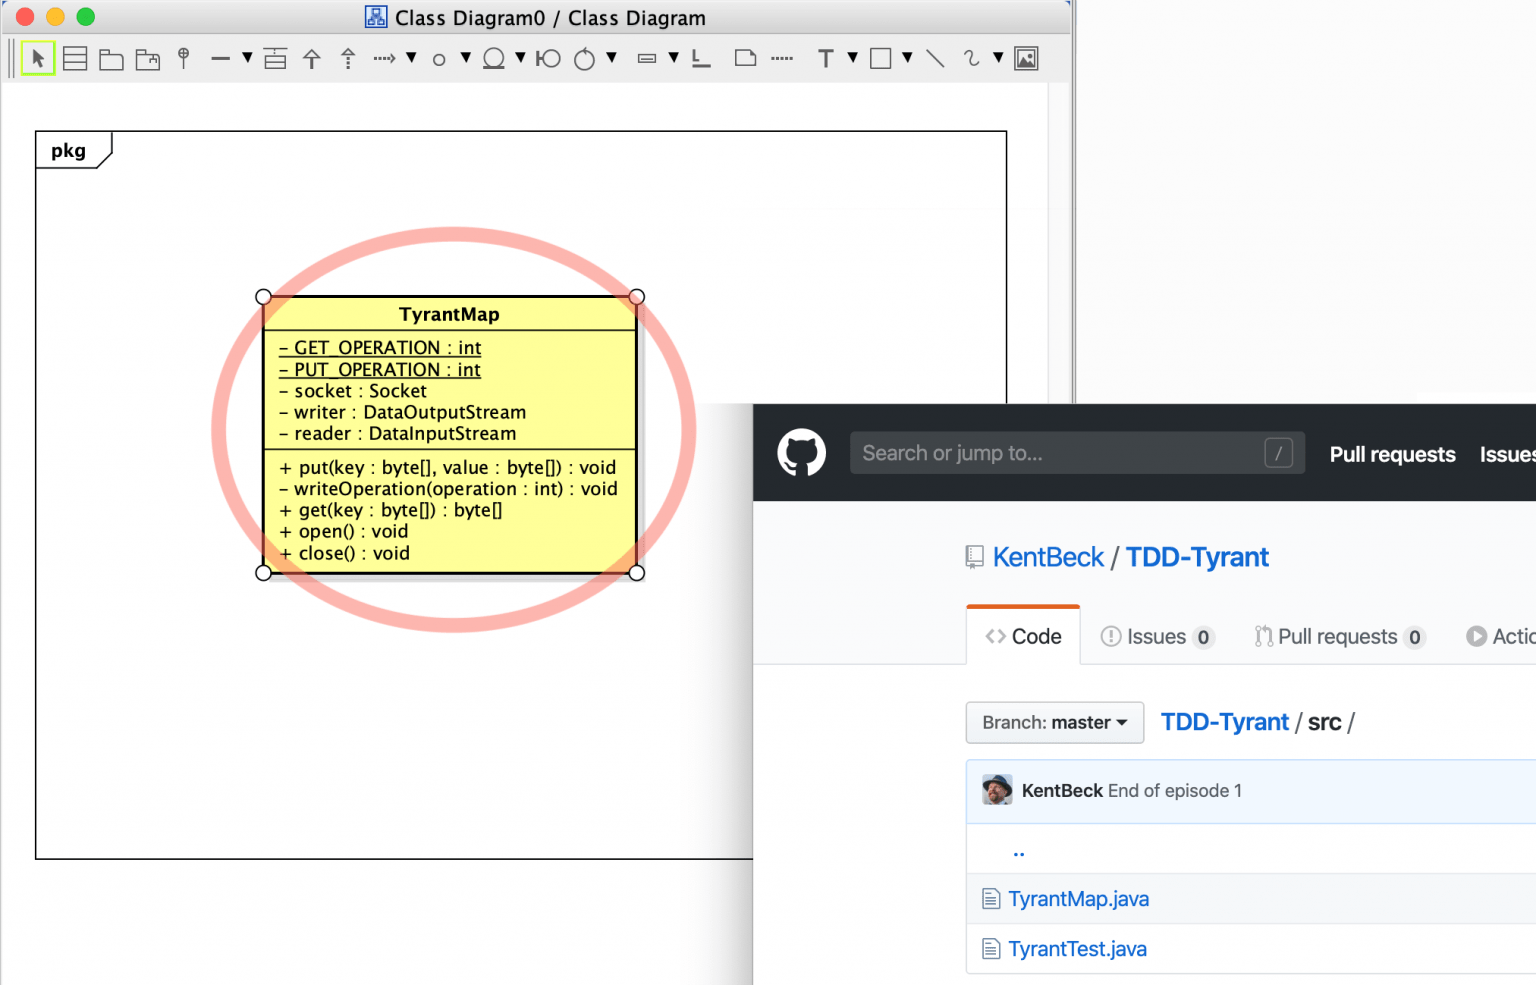Open the Branch: master dropdown
1536x985 pixels.
click(1055, 722)
